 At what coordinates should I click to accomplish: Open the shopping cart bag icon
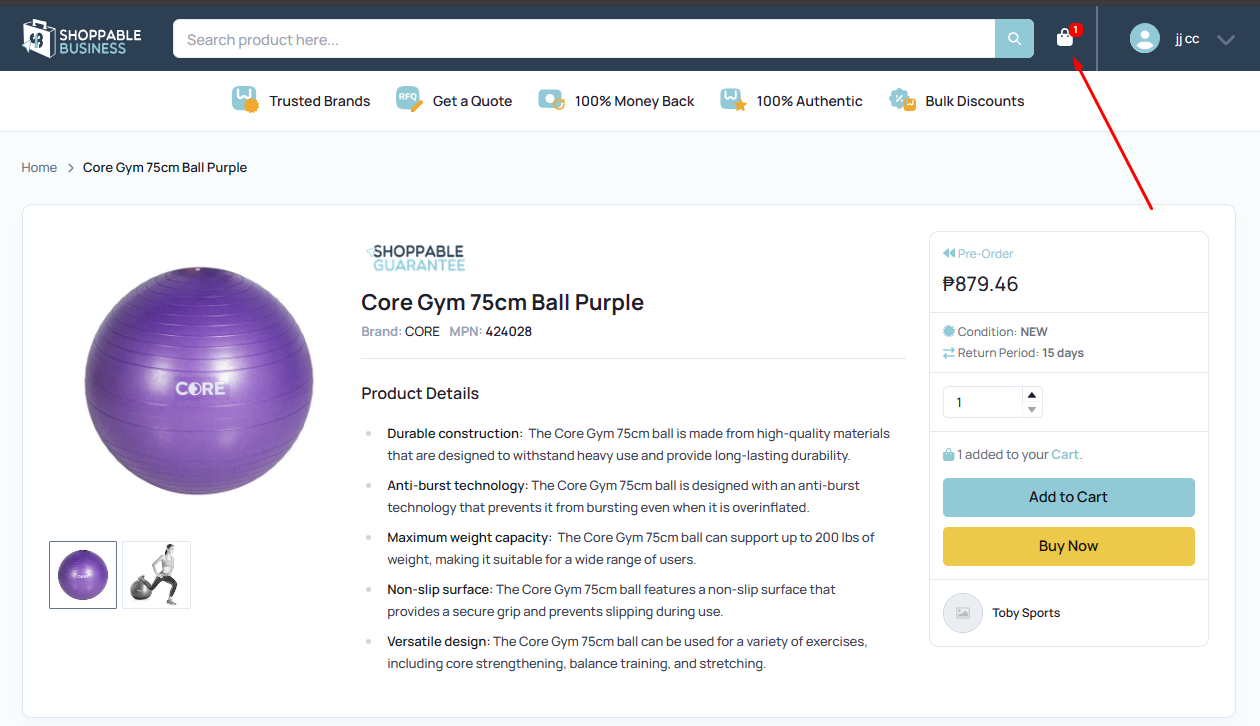point(1065,39)
